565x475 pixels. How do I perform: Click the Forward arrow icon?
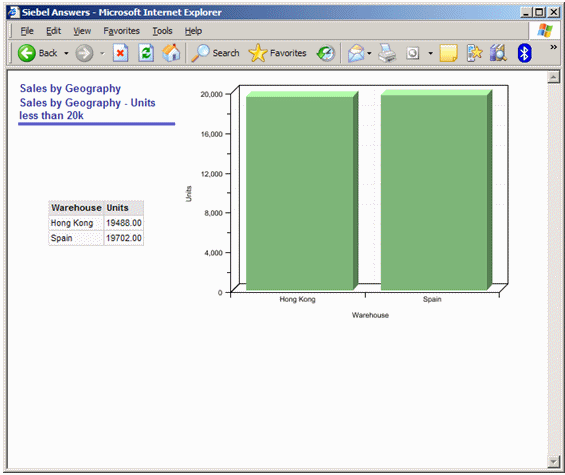84,53
